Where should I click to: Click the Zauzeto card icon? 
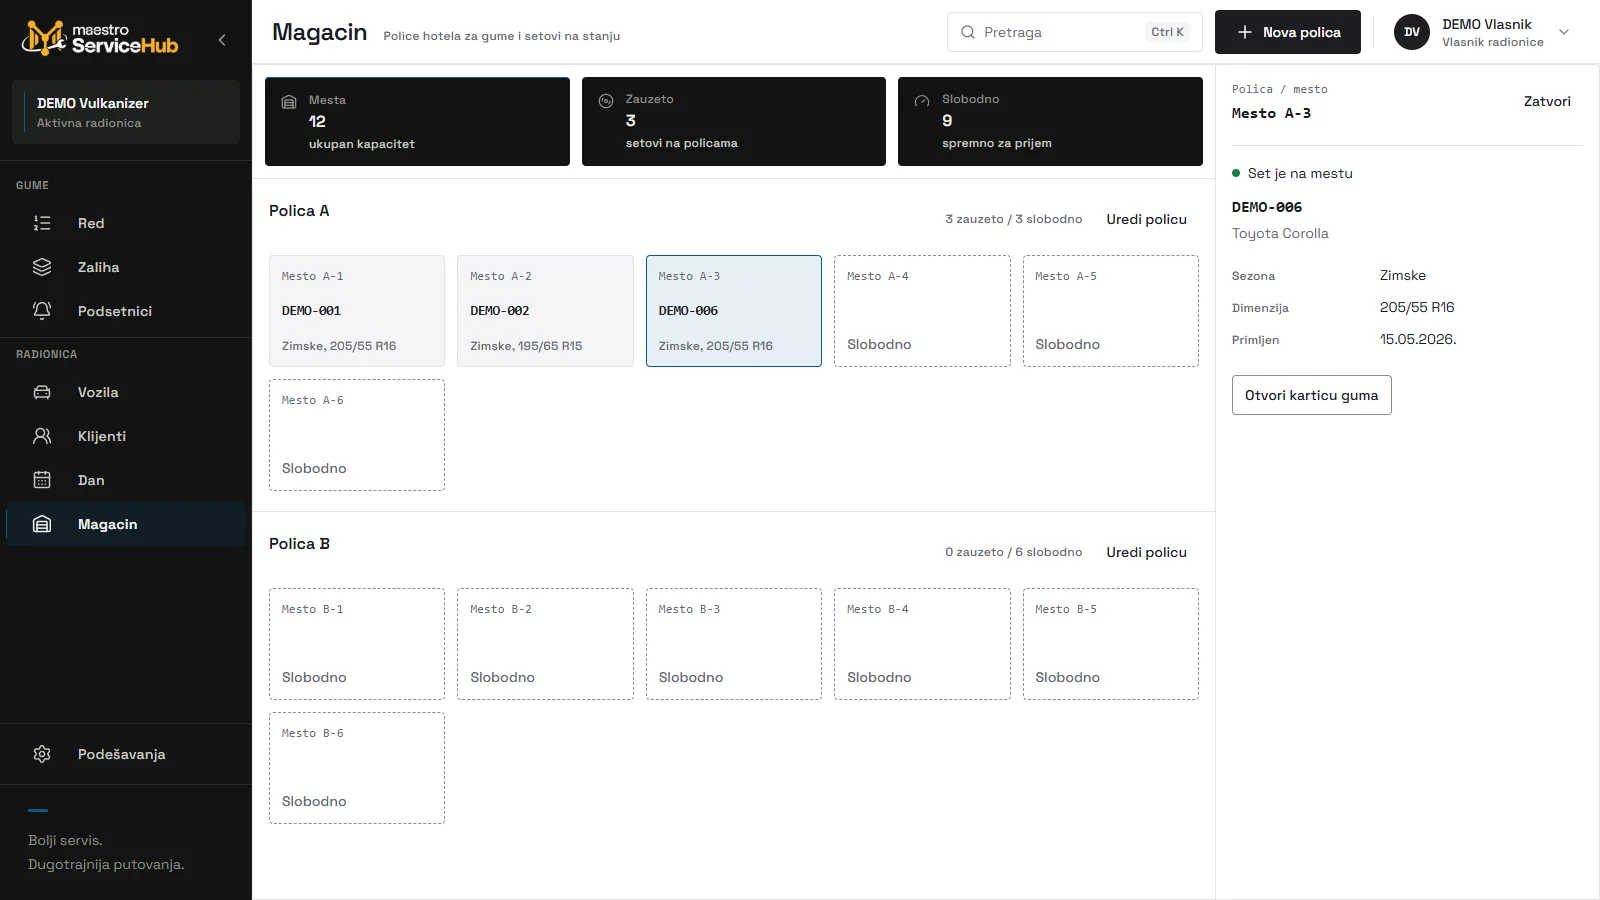(x=606, y=101)
